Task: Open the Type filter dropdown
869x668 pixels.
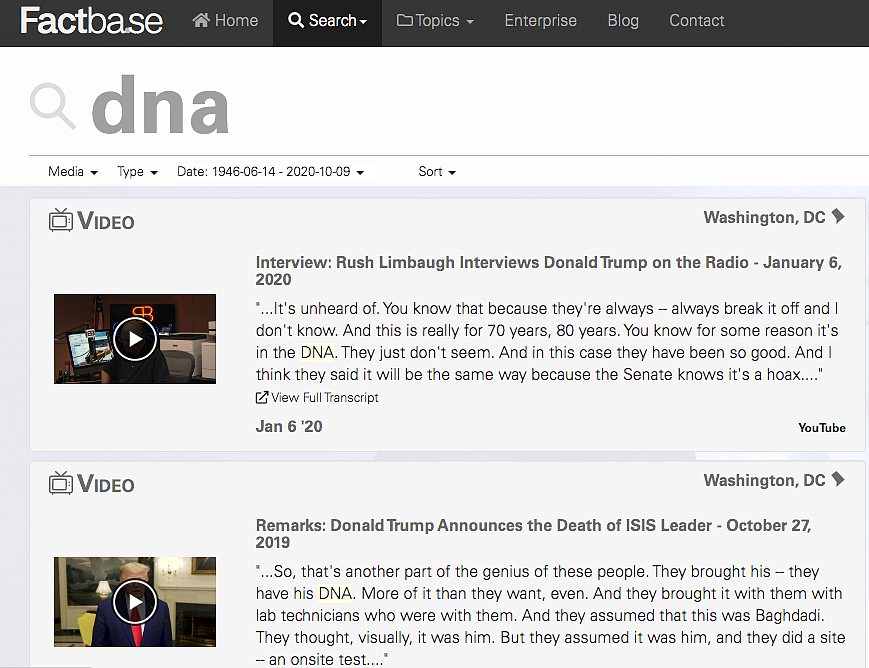Action: (137, 172)
